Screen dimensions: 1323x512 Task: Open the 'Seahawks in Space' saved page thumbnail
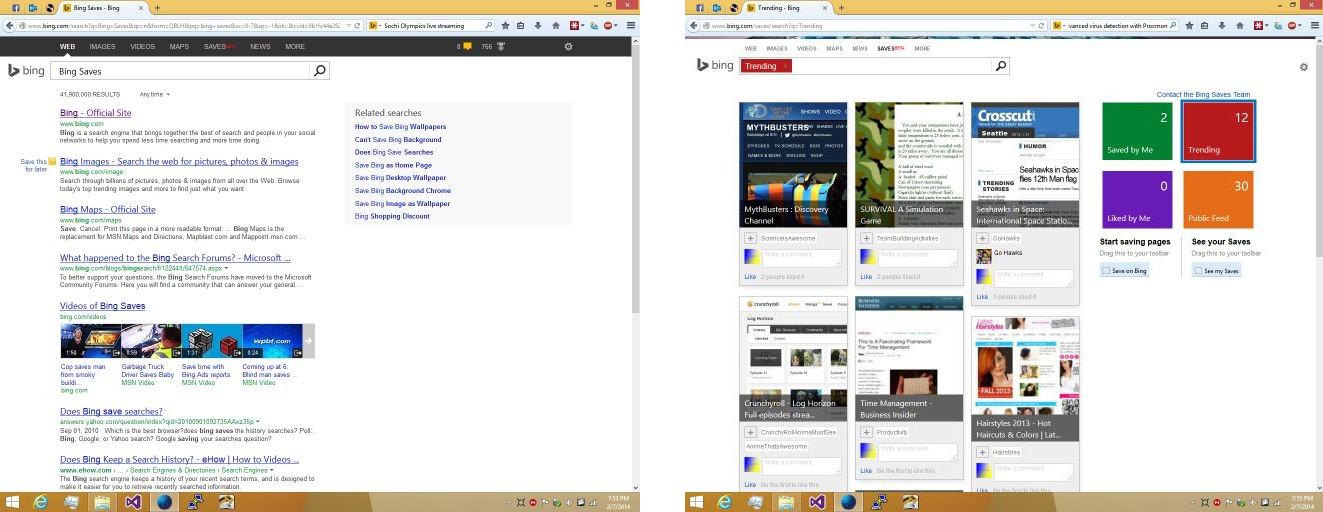pyautogui.click(x=1025, y=165)
